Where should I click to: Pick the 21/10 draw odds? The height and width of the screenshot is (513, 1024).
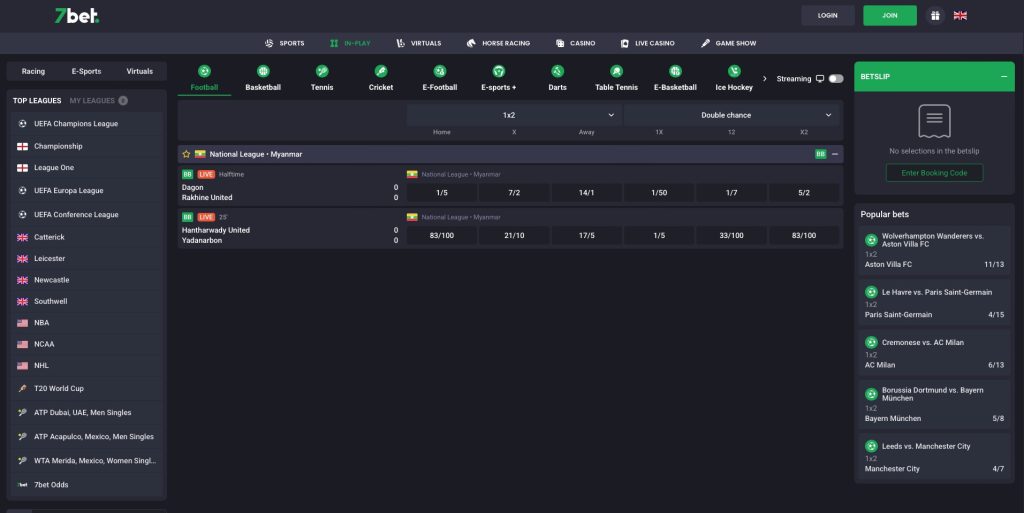514,235
